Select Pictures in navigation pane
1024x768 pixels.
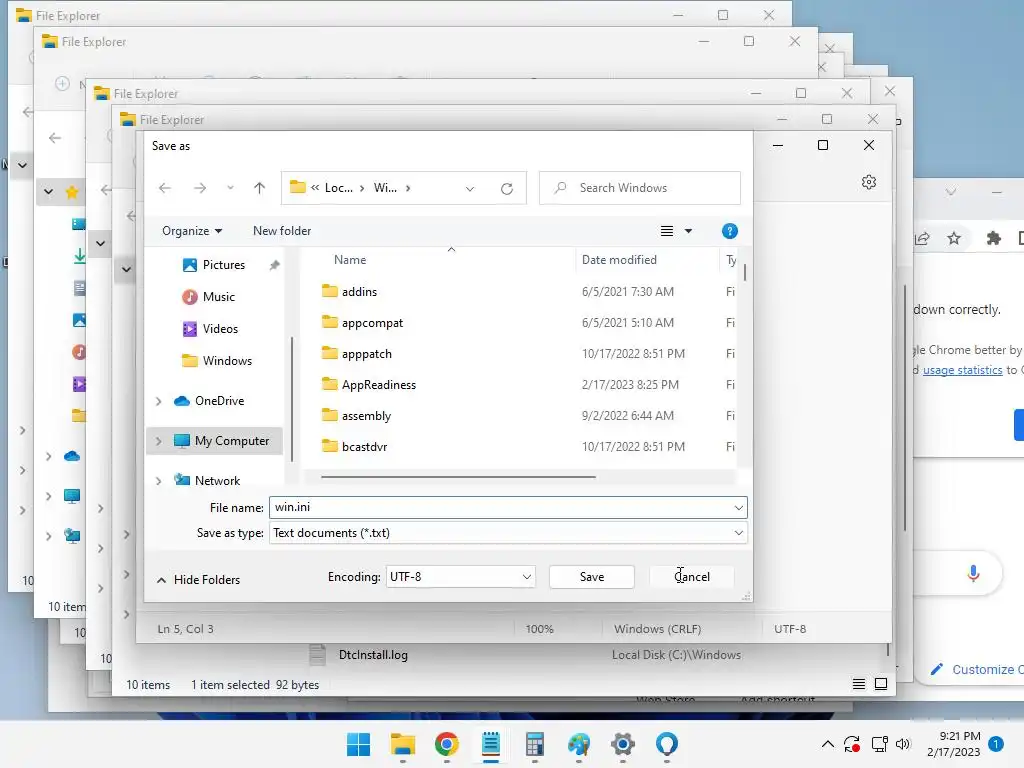click(x=223, y=264)
